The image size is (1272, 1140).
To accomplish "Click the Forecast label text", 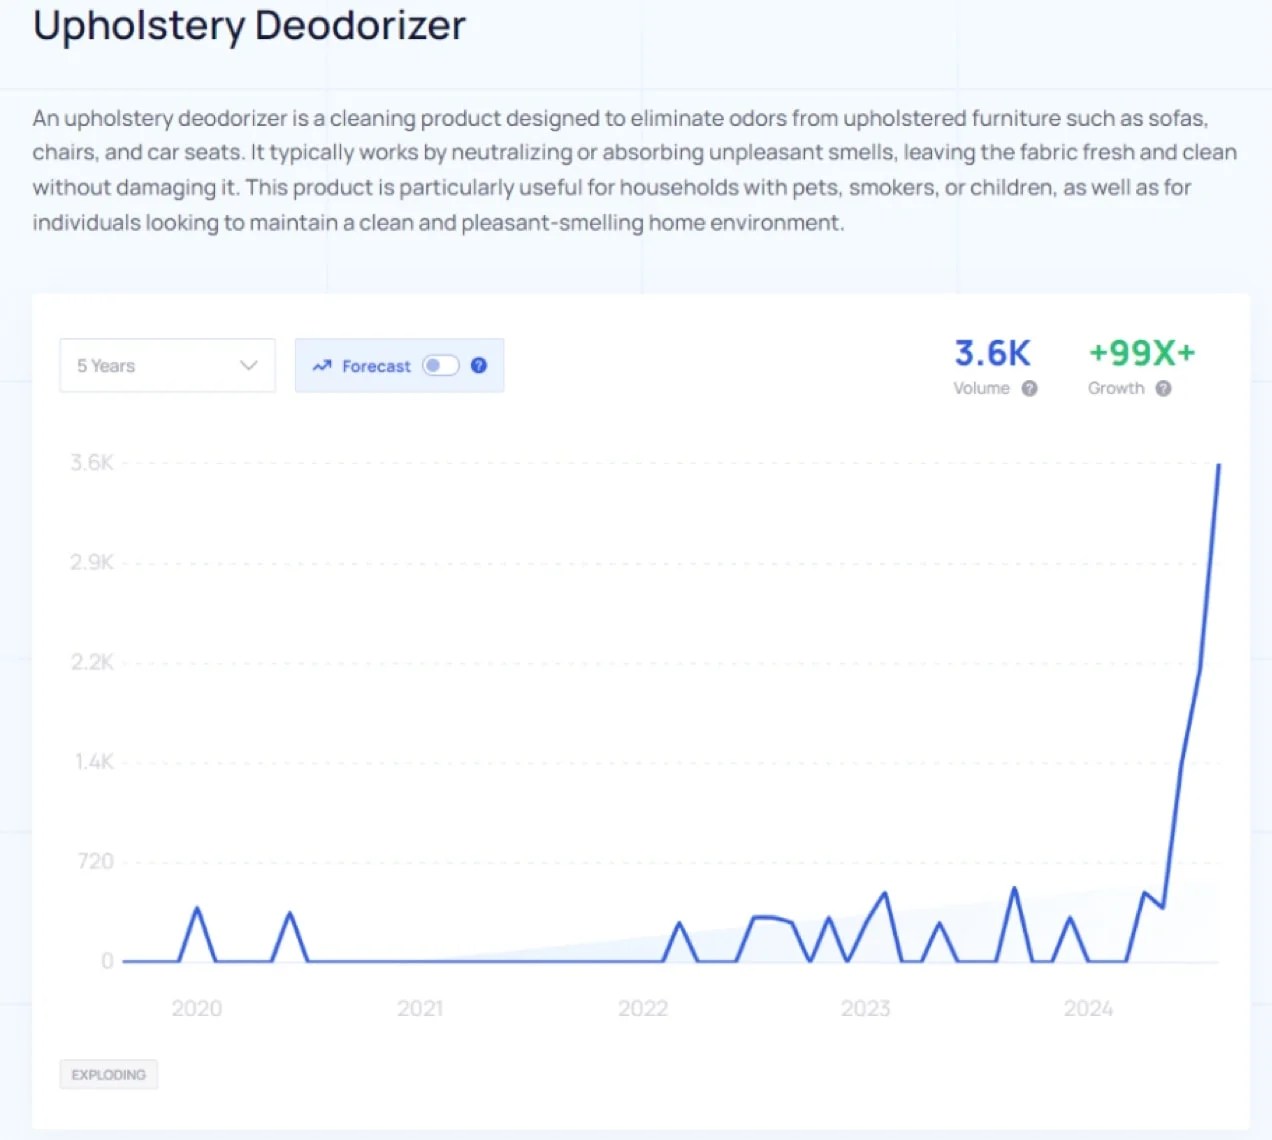I will [x=376, y=367].
